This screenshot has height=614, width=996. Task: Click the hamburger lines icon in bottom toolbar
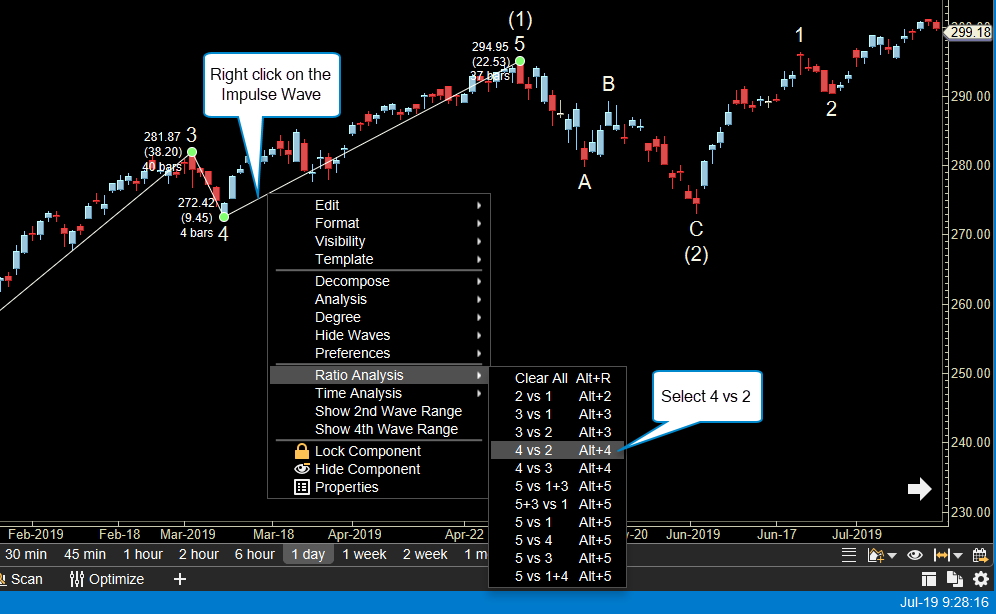(x=849, y=555)
